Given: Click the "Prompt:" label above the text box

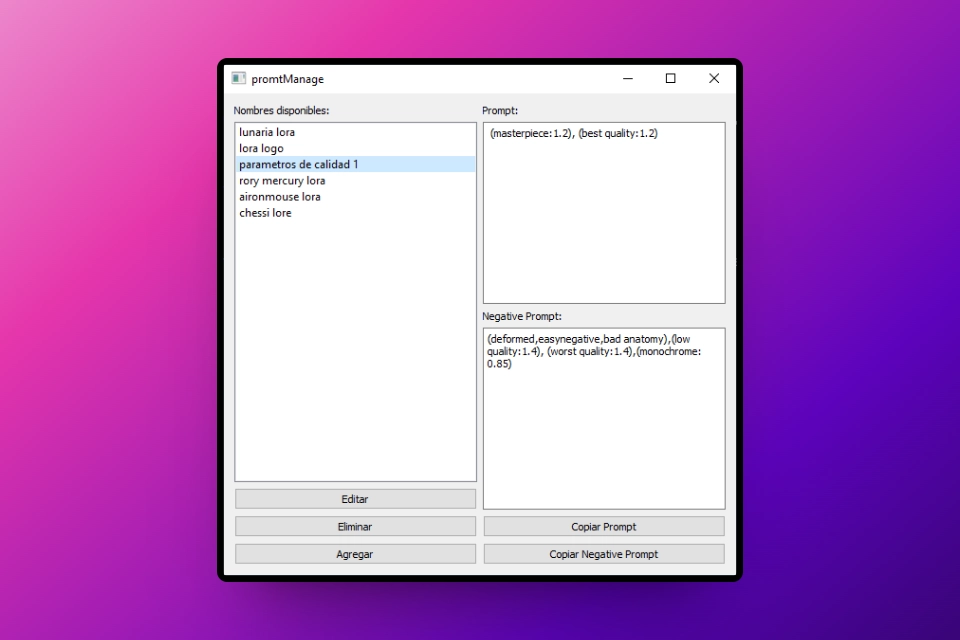Looking at the screenshot, I should pyautogui.click(x=498, y=110).
